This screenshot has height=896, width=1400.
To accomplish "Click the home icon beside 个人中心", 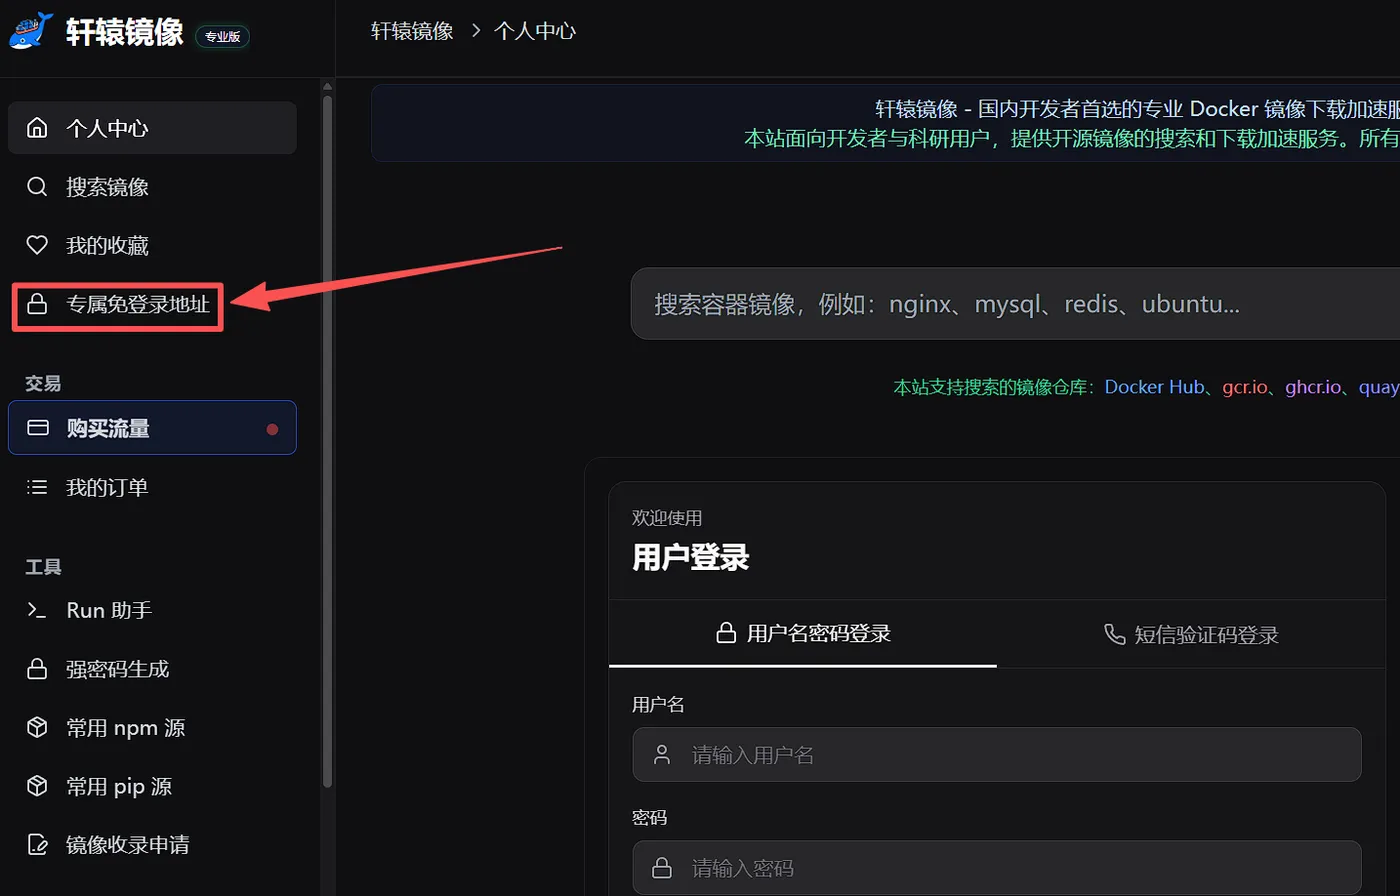I will [x=37, y=128].
